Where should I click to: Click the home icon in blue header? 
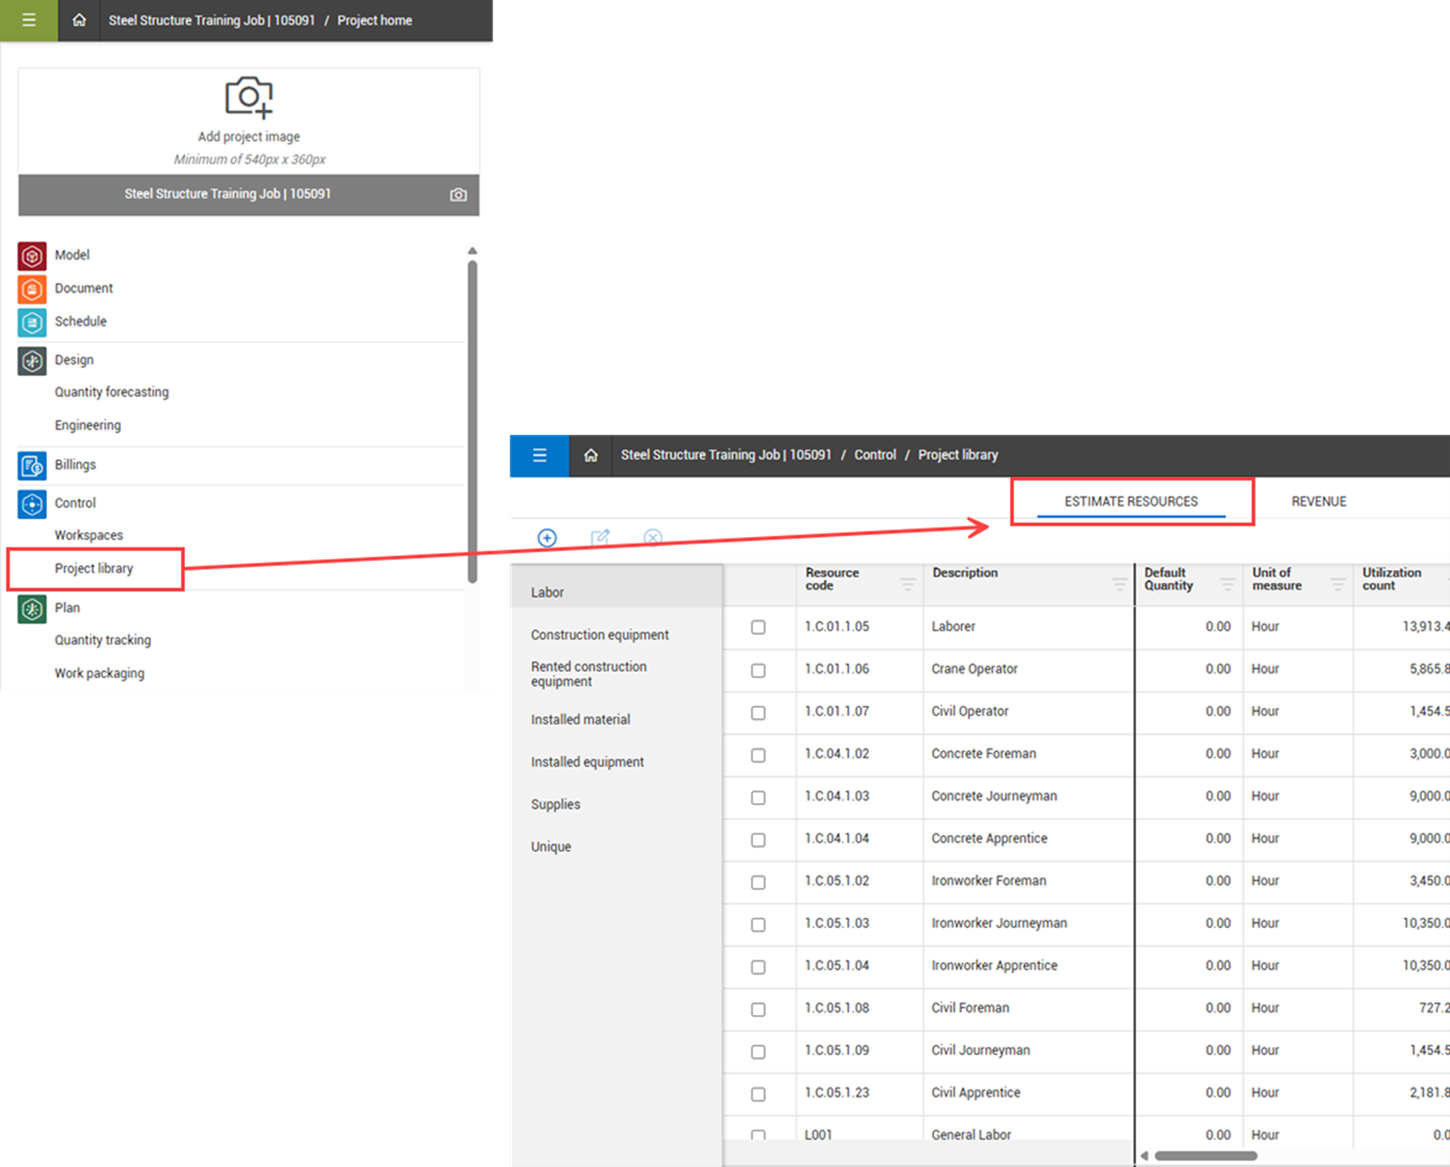click(x=591, y=455)
